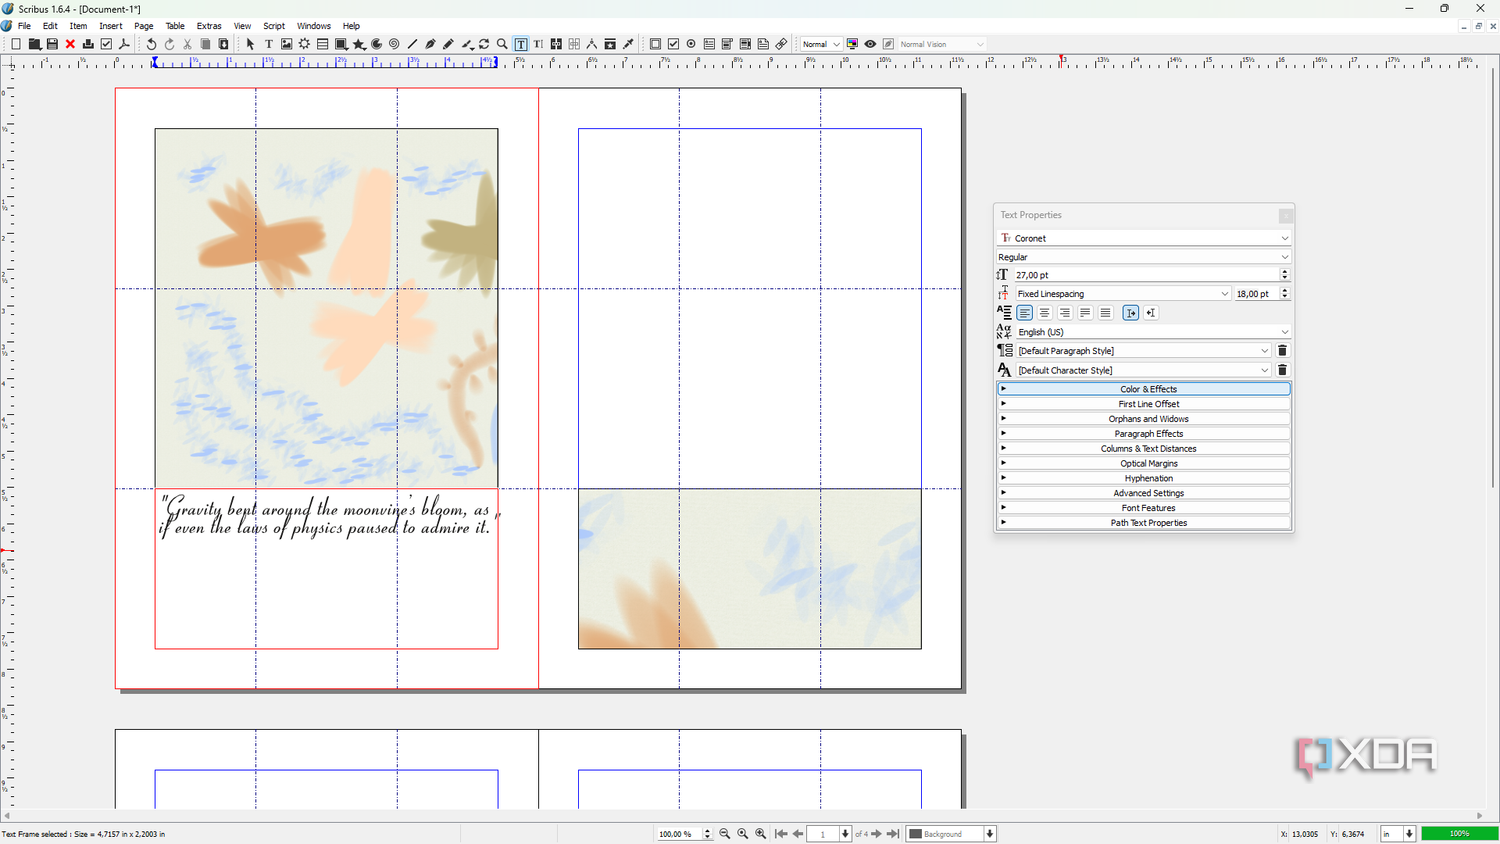1500x844 pixels.
Task: Choose the Zoom magnifier tool
Action: click(502, 44)
